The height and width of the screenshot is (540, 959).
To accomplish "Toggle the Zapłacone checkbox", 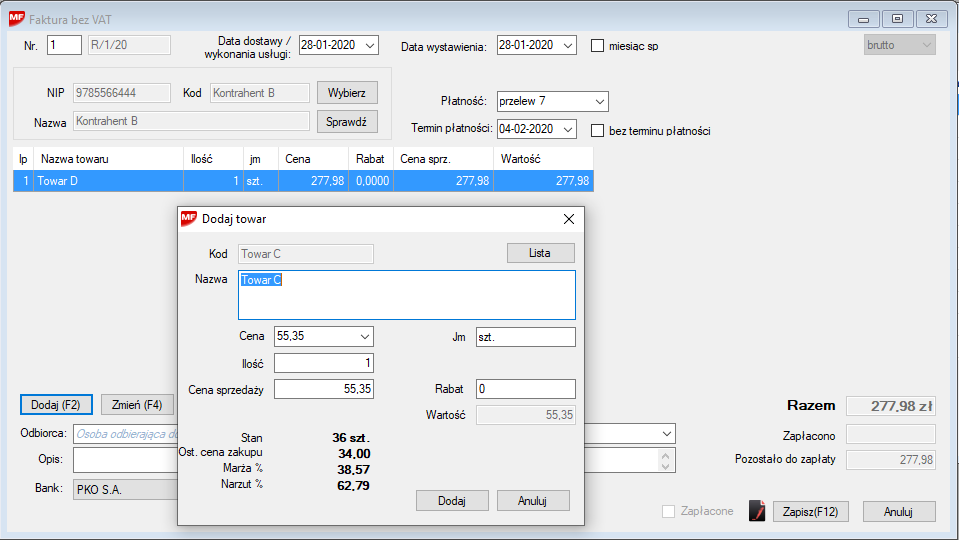I will coord(669,511).
